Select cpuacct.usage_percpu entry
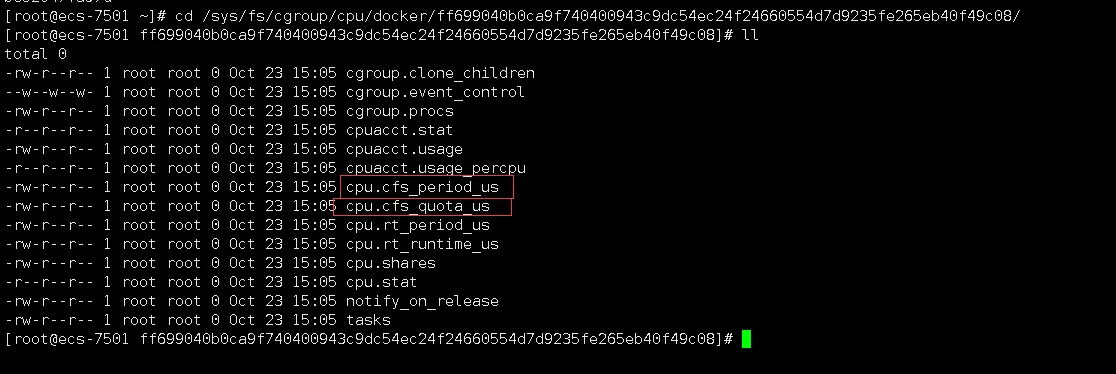 [436, 169]
